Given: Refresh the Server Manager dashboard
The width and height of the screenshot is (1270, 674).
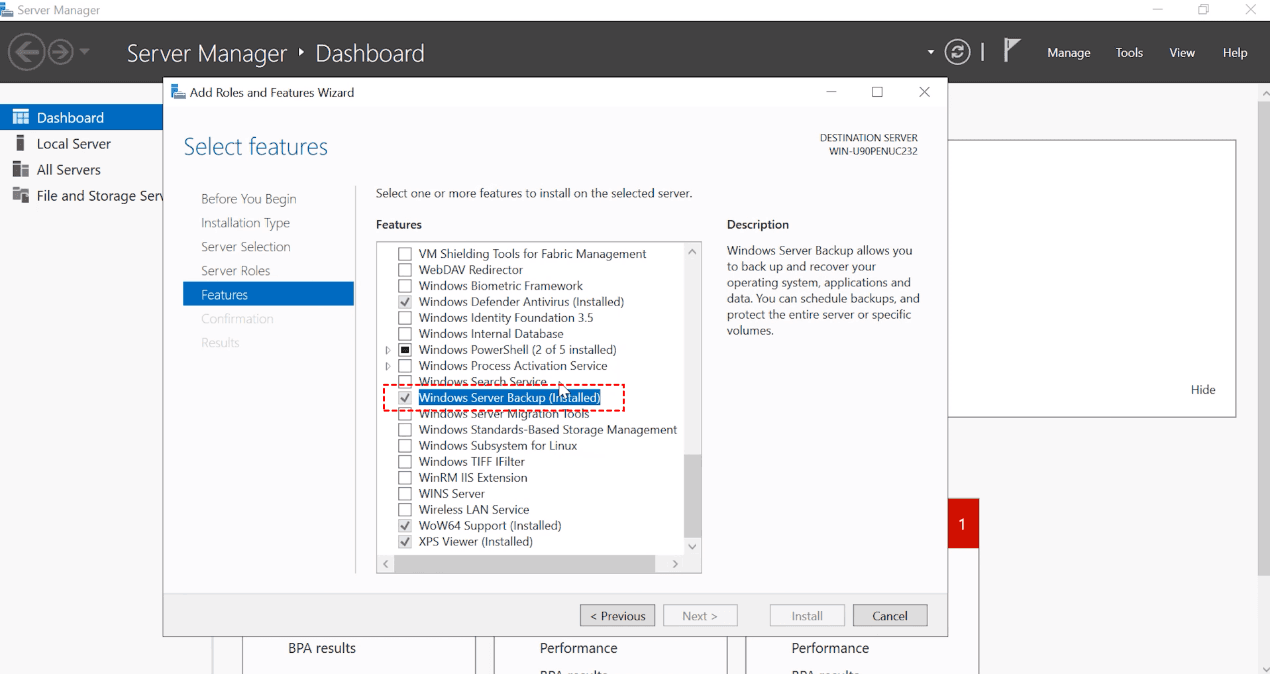Looking at the screenshot, I should point(957,52).
